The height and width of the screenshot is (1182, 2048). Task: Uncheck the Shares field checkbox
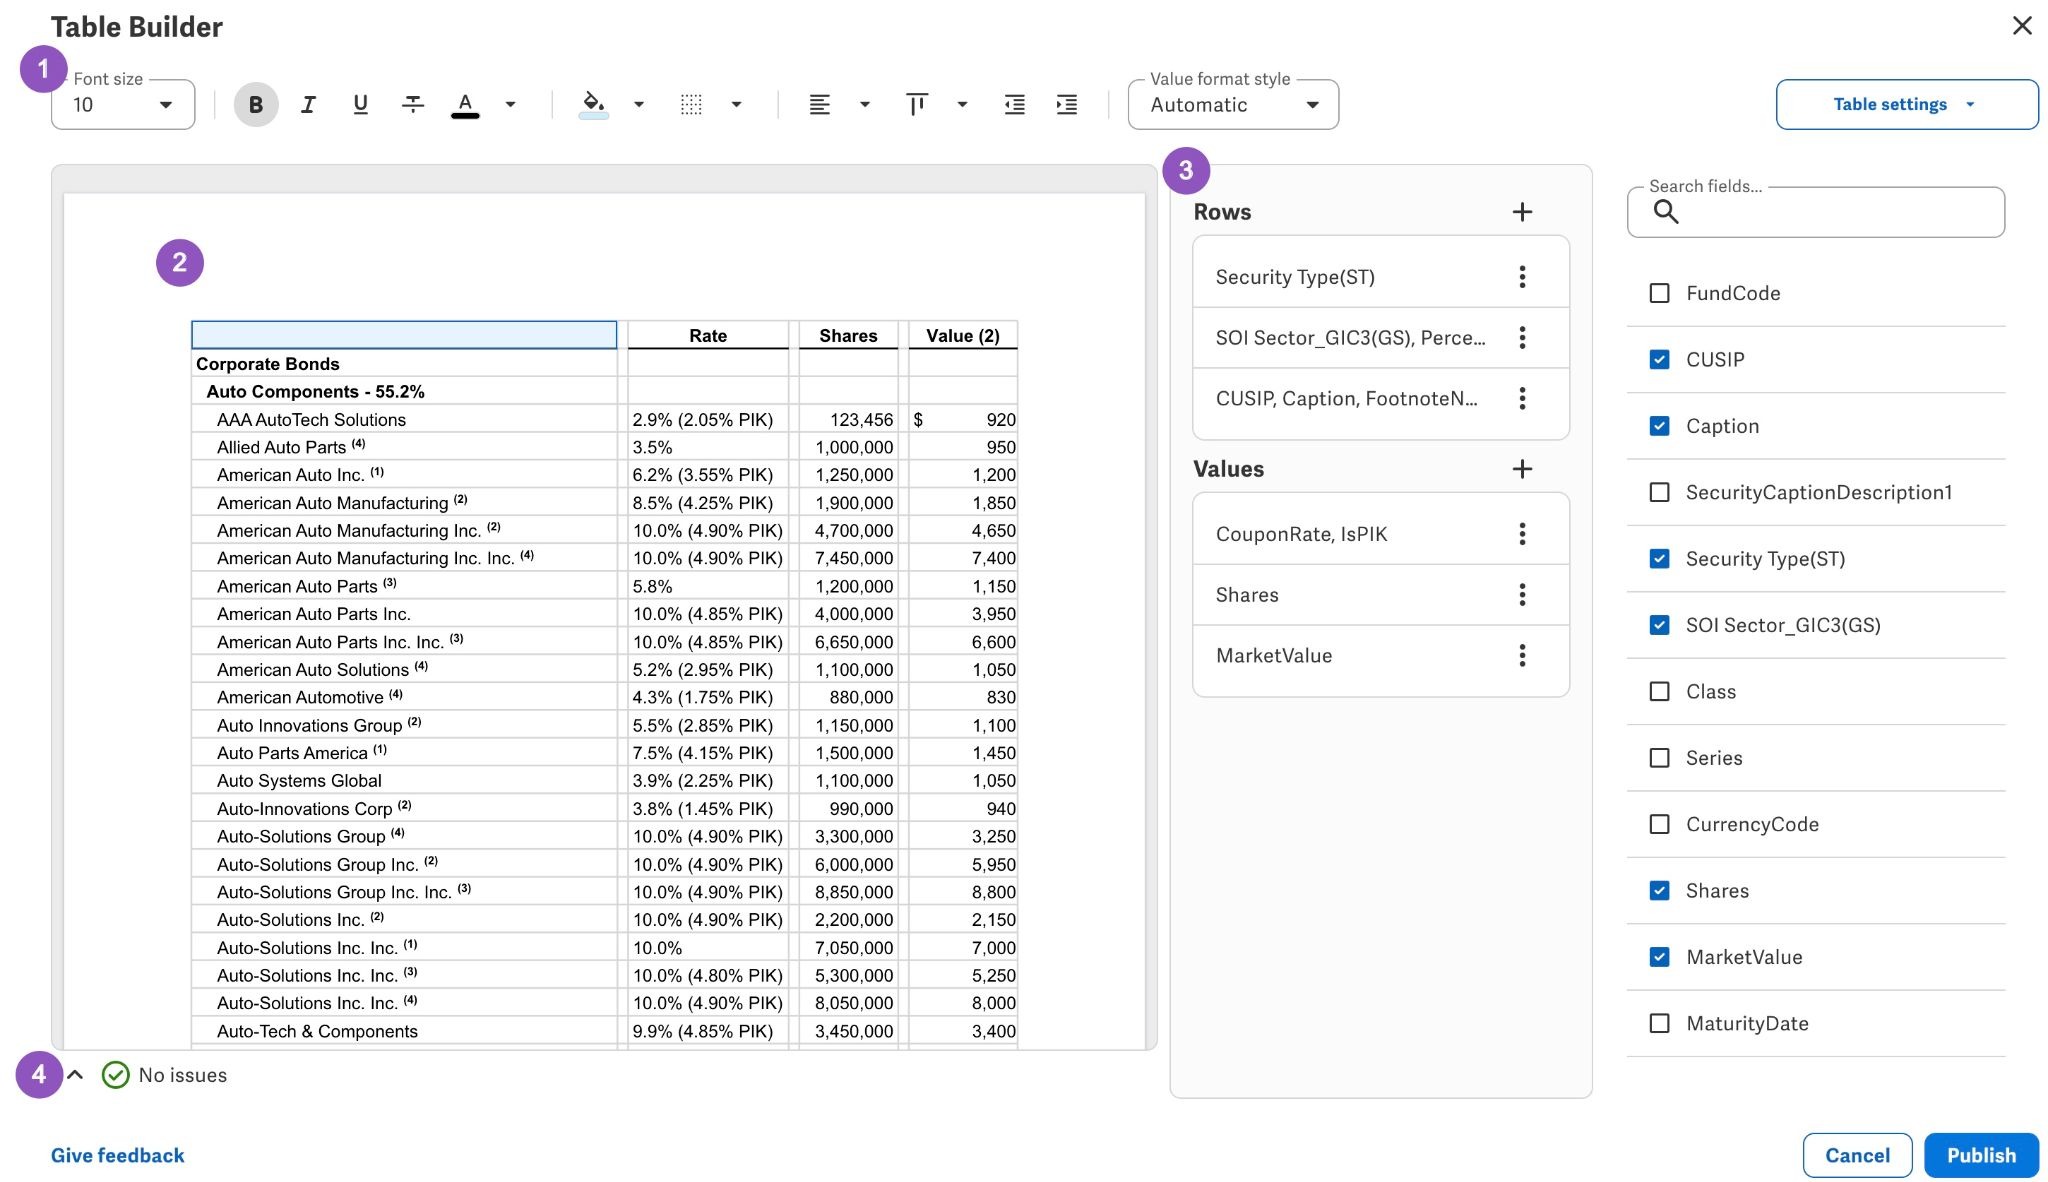coord(1659,891)
